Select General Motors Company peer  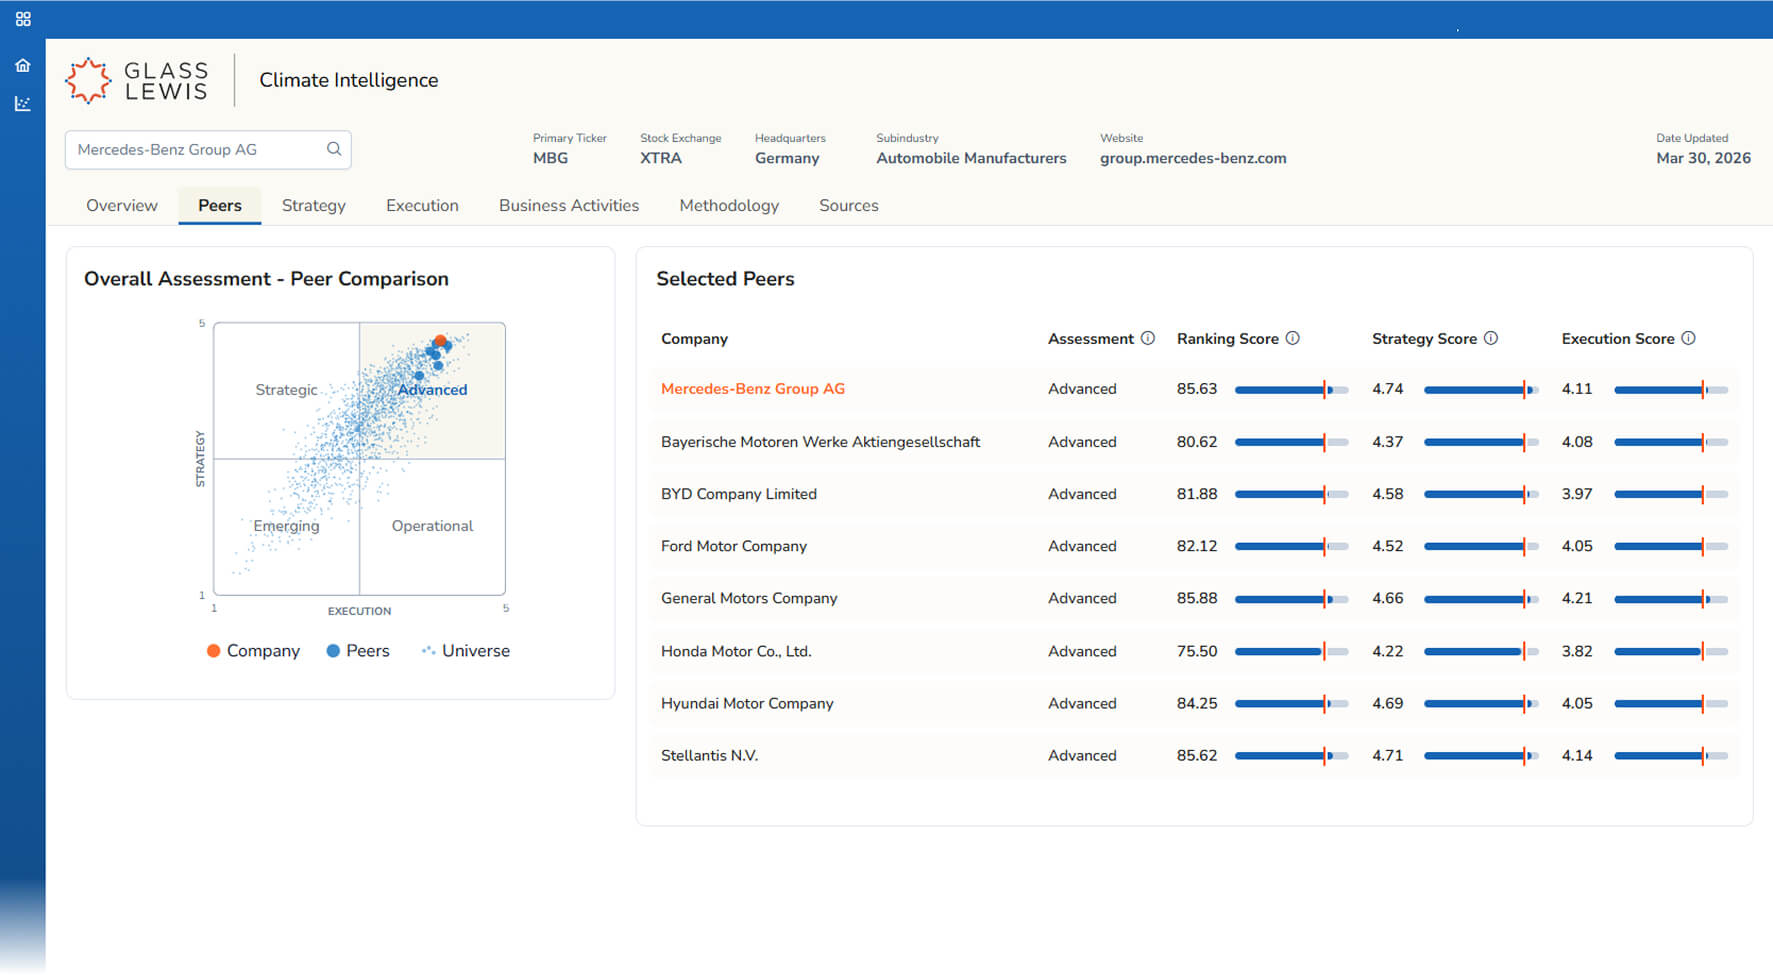749,598
